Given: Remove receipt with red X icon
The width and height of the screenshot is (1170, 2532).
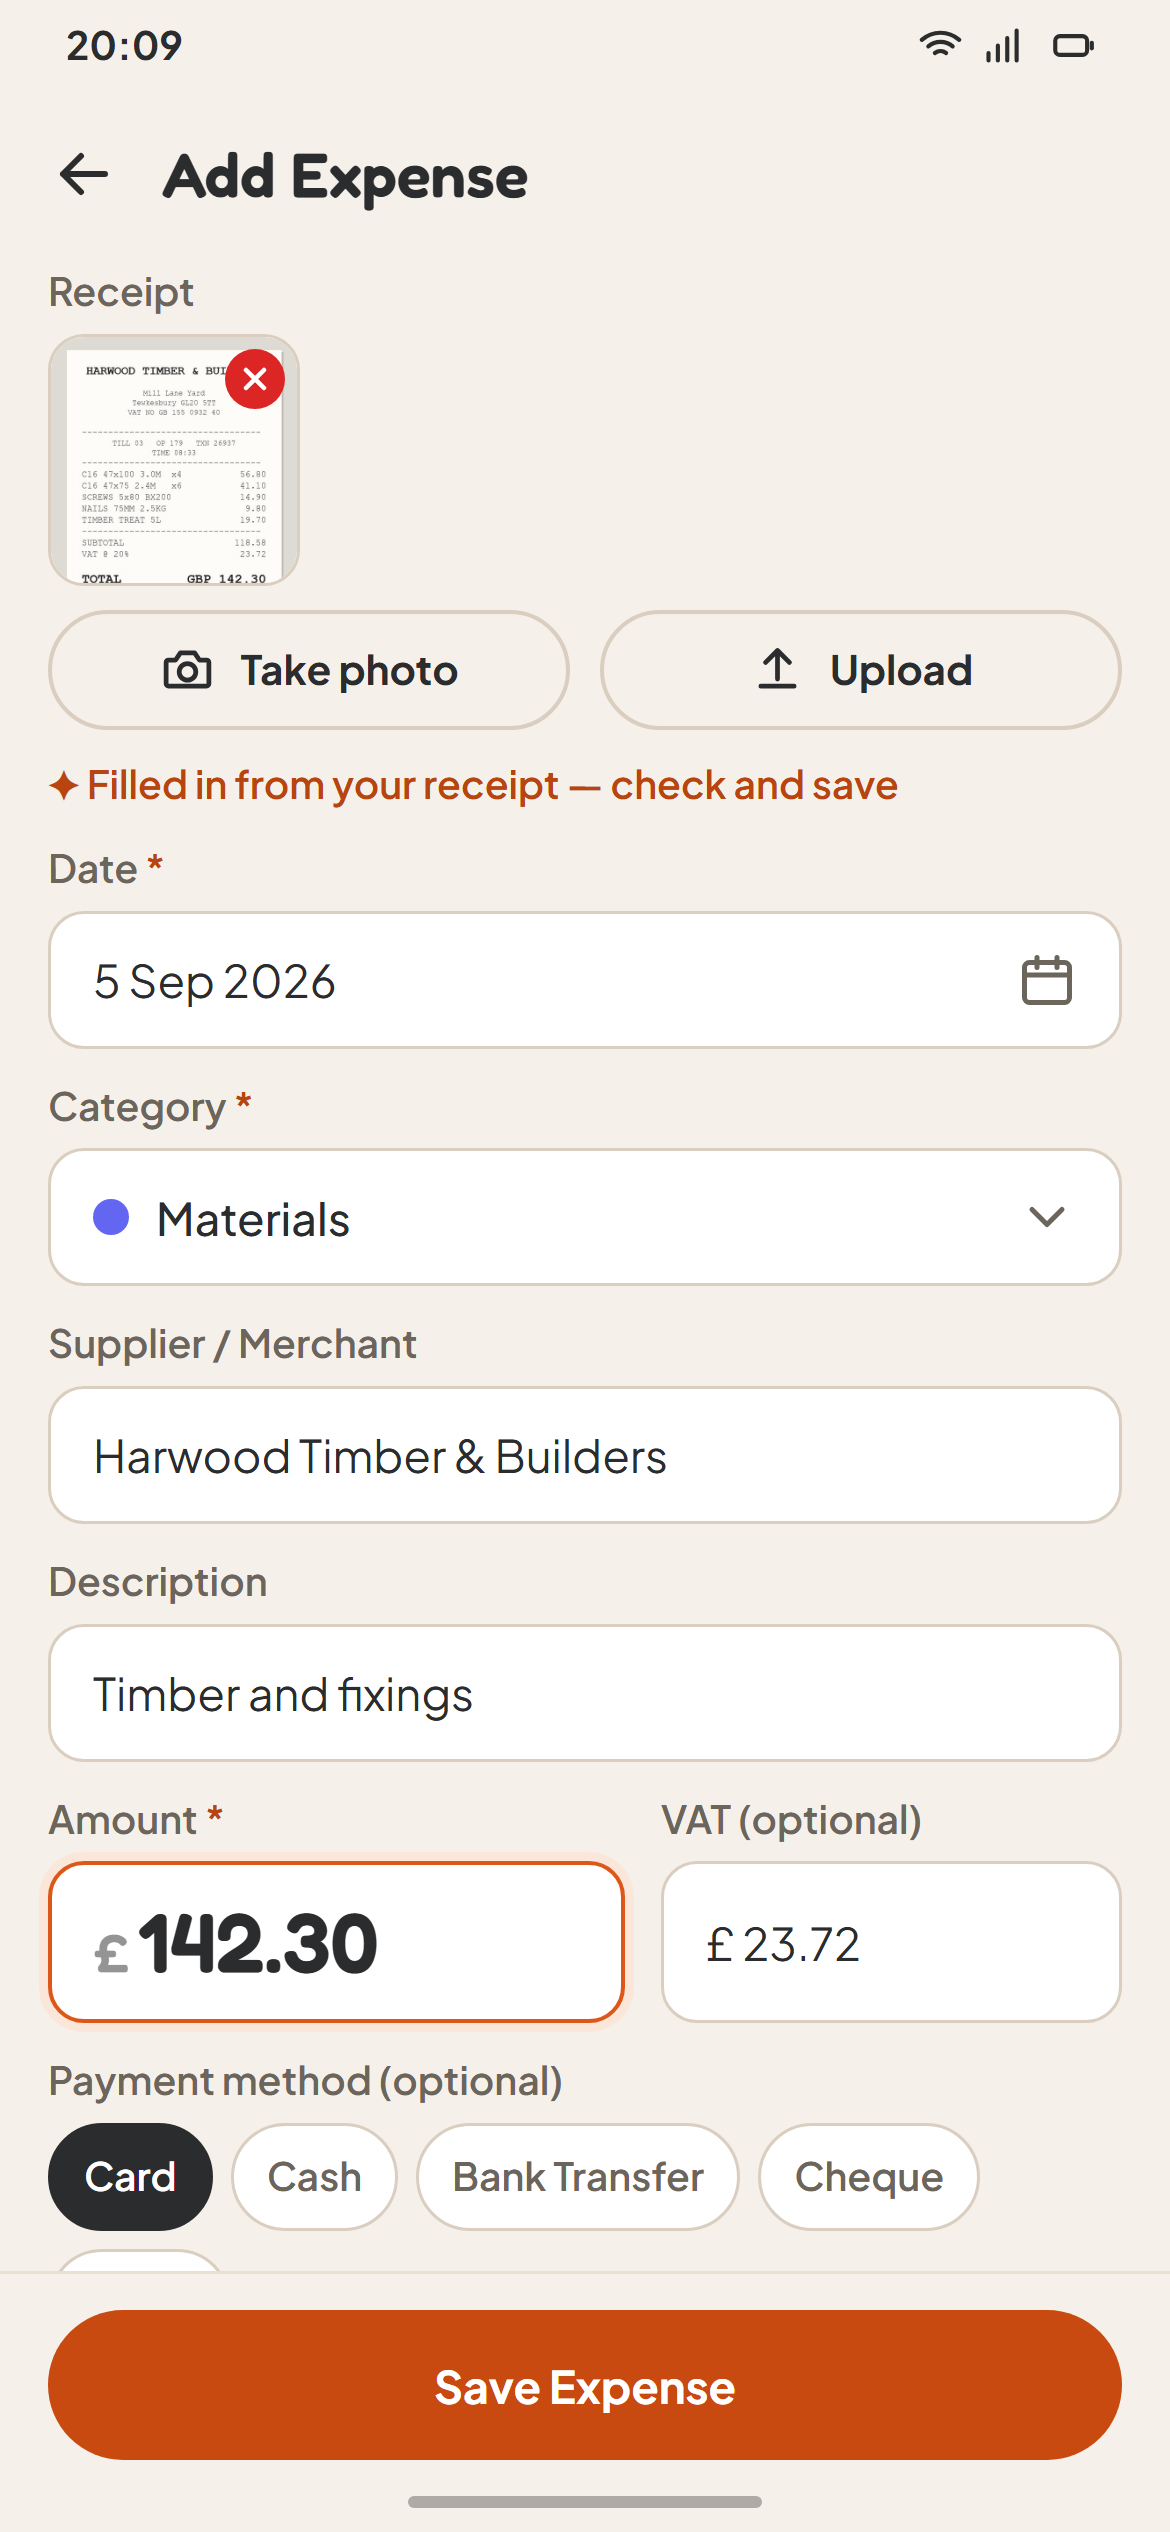Looking at the screenshot, I should coord(255,379).
